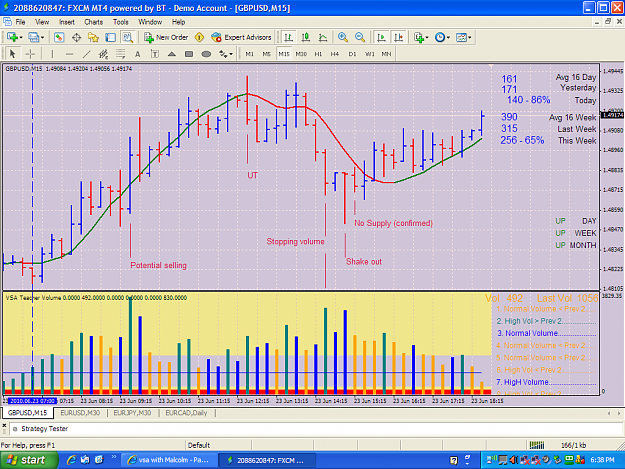Viewport: 625px width, 469px height.
Task: Open Internet Explorer quick launch icon
Action: coord(71,460)
